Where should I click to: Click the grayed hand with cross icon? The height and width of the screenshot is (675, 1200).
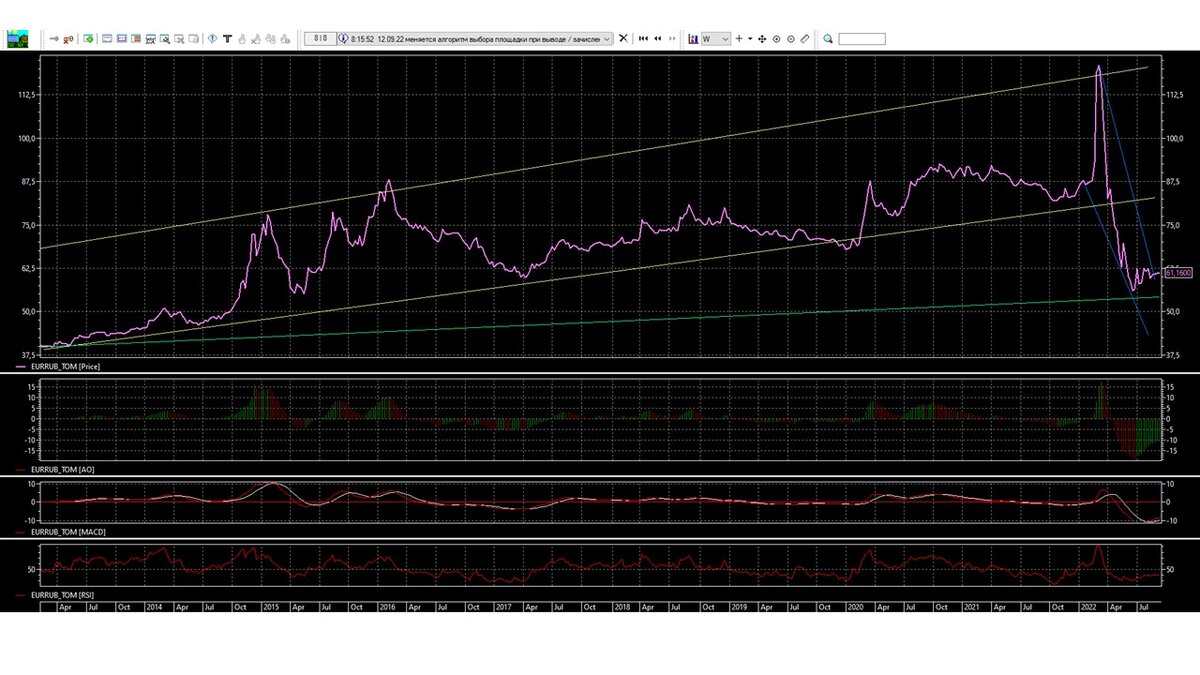256,39
